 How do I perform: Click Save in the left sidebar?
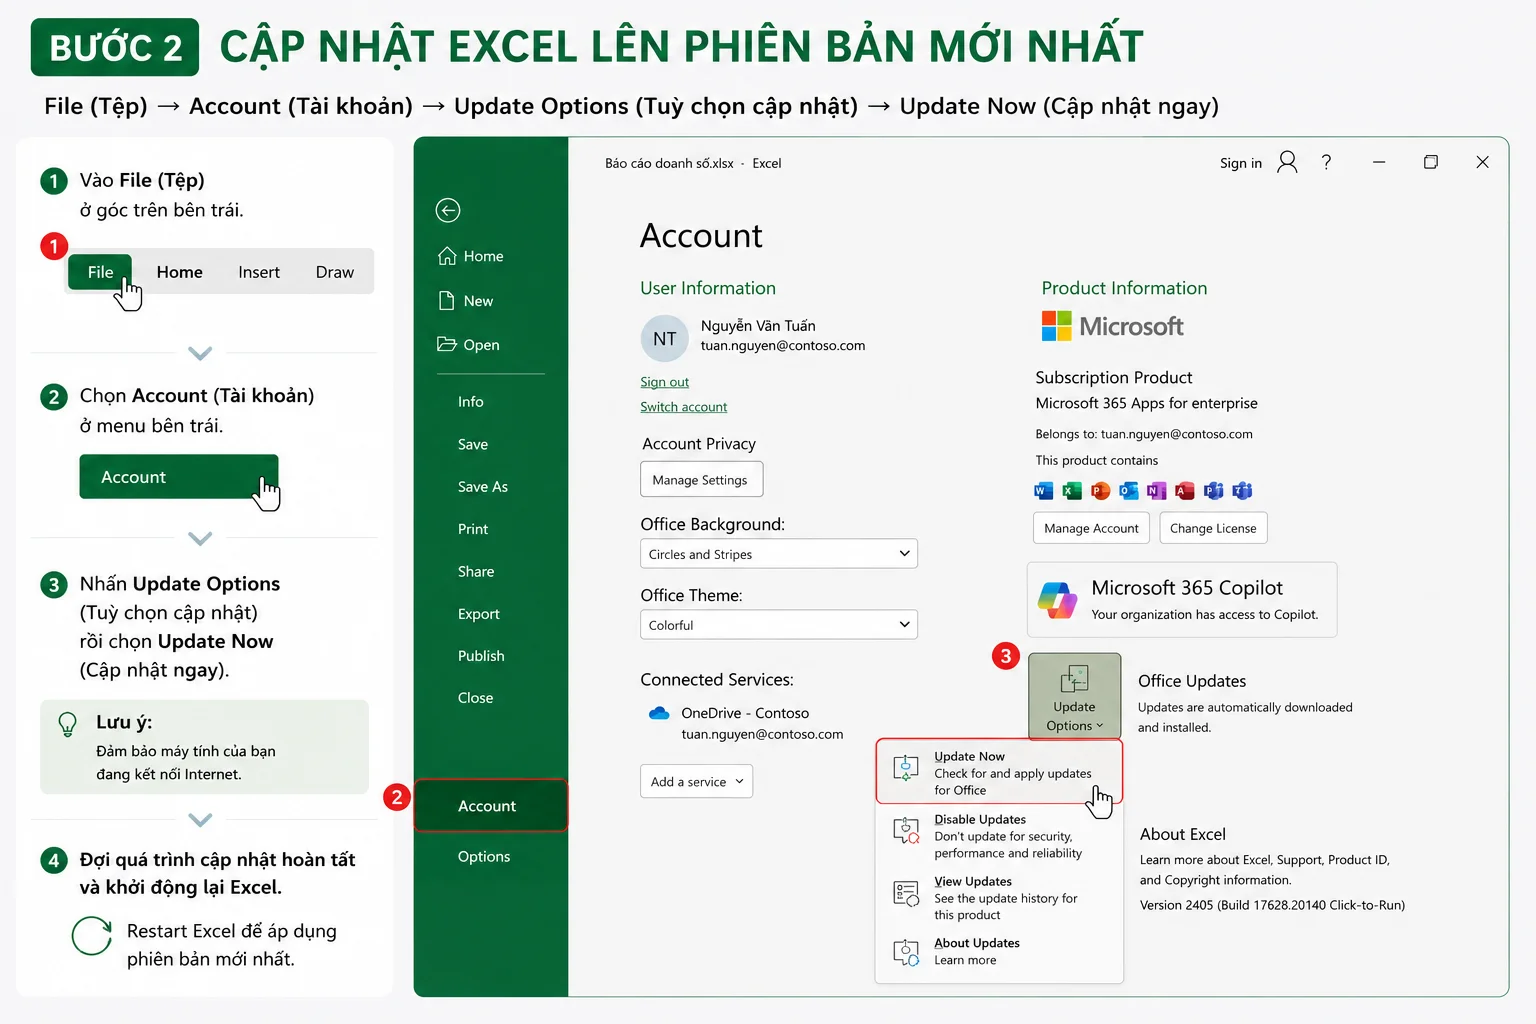[473, 445]
